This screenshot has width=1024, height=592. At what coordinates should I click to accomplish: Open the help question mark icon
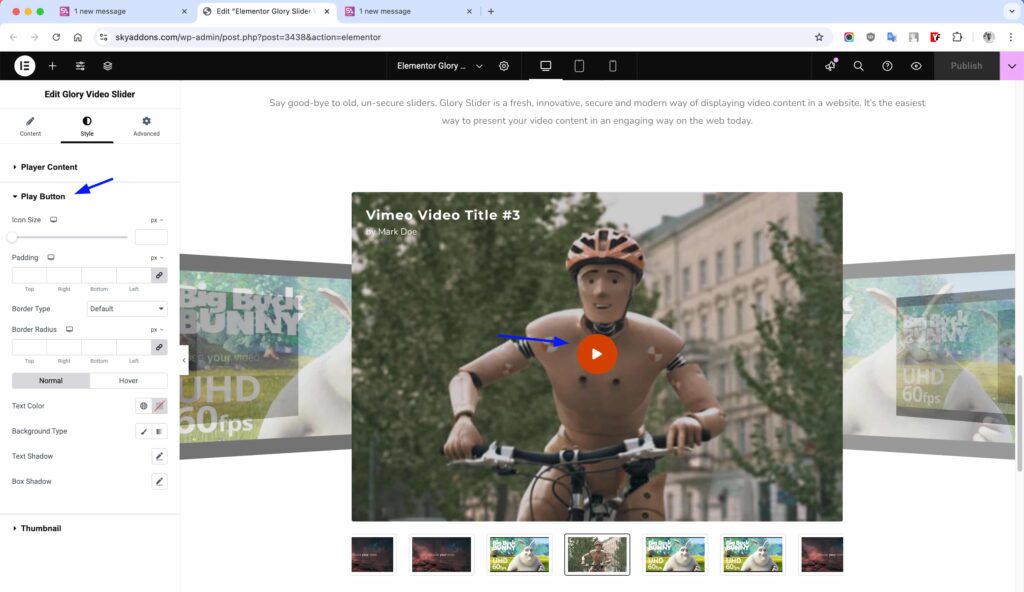point(887,66)
